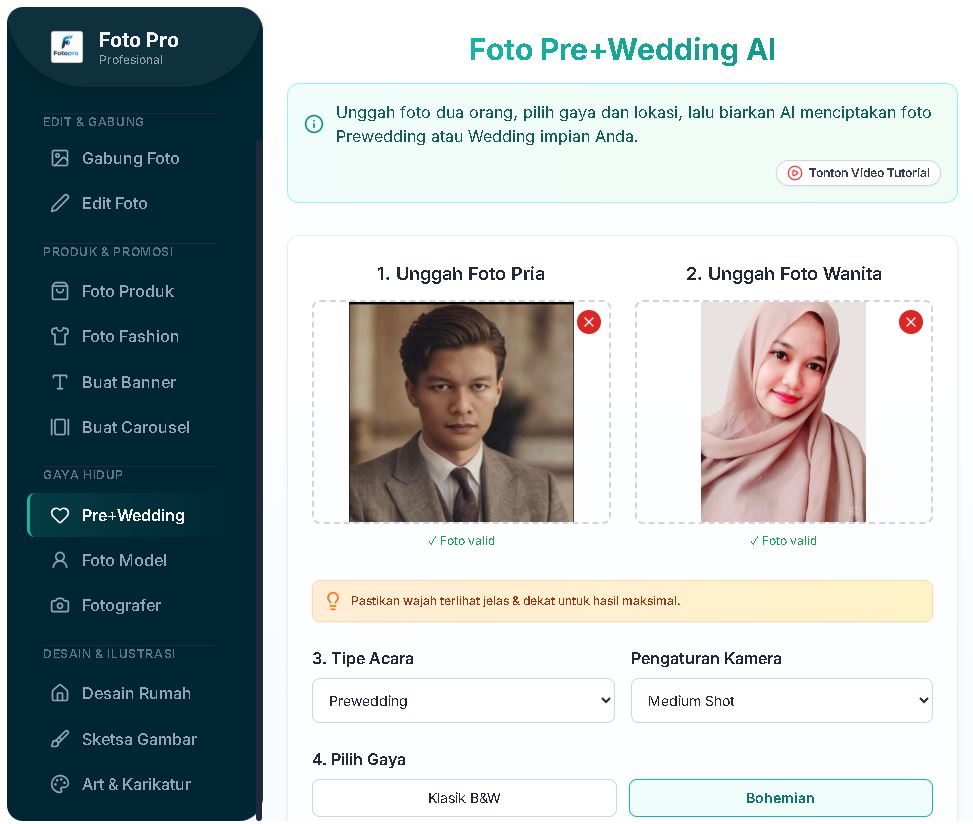This screenshot has width=973, height=824.
Task: Switch style to Klasik B&W
Action: [463, 797]
